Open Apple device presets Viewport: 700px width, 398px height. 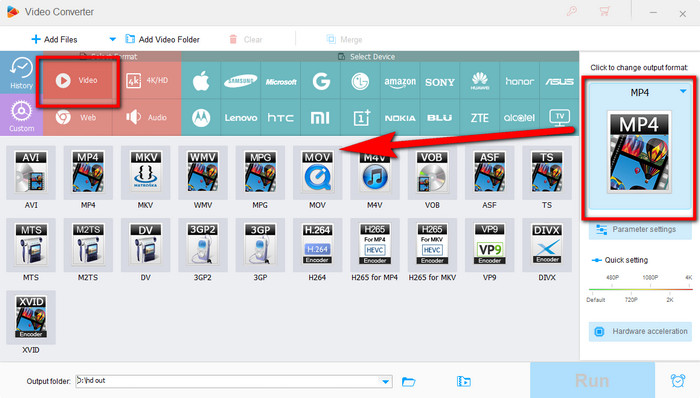click(201, 81)
